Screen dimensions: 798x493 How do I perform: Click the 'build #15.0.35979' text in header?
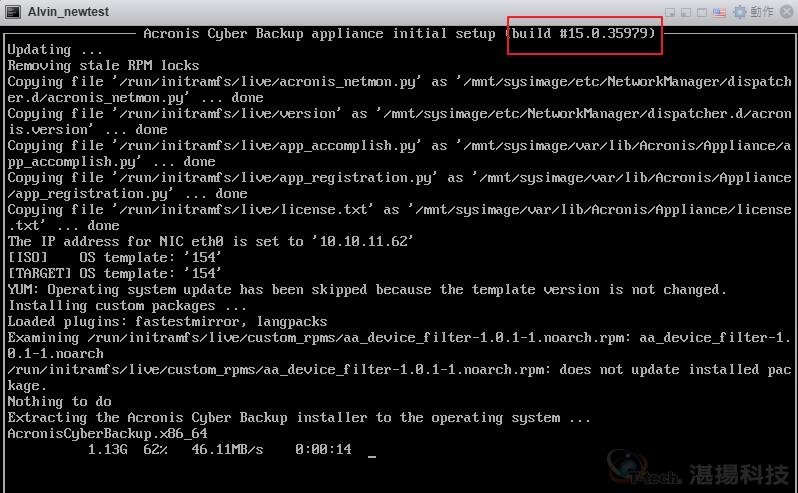pyautogui.click(x=581, y=34)
